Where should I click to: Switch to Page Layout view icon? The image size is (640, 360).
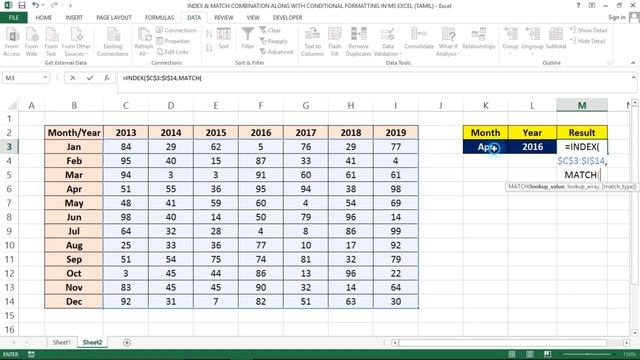point(529,354)
